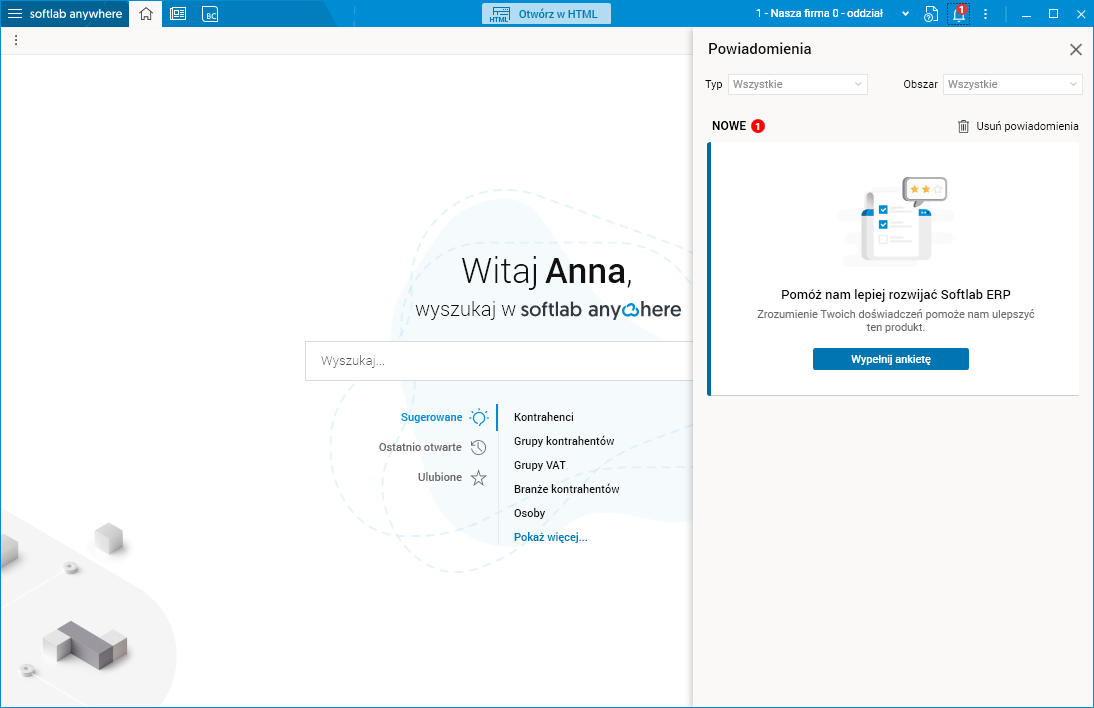The height and width of the screenshot is (708, 1094).
Task: Open the Grupy VAT suggestion
Action: point(539,465)
